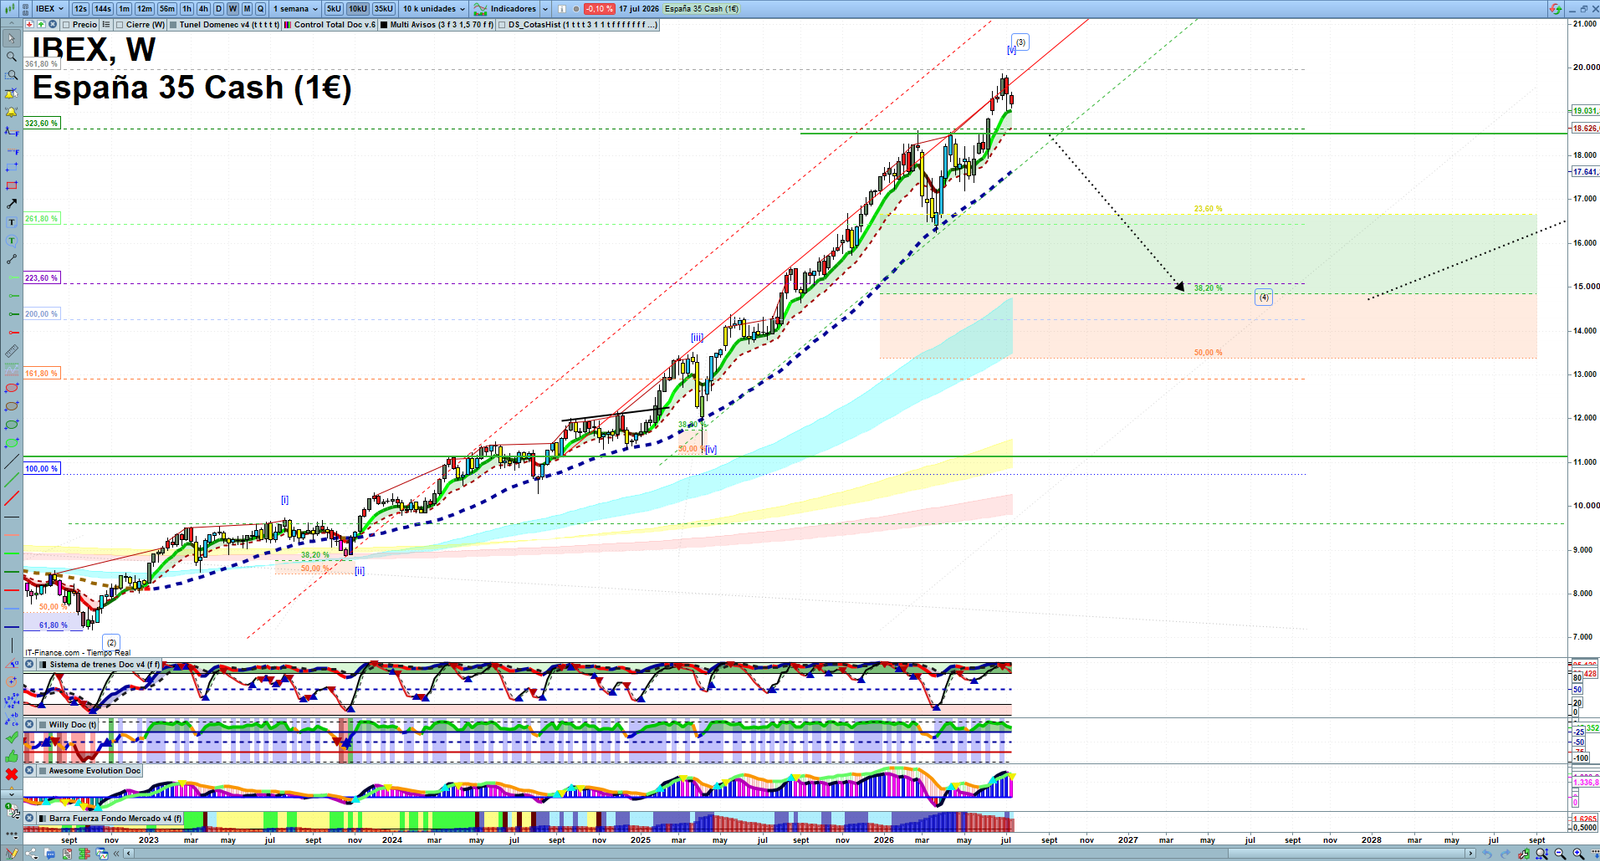This screenshot has width=1600, height=861.
Task: Select the W weekly timeframe
Action: coord(233,9)
